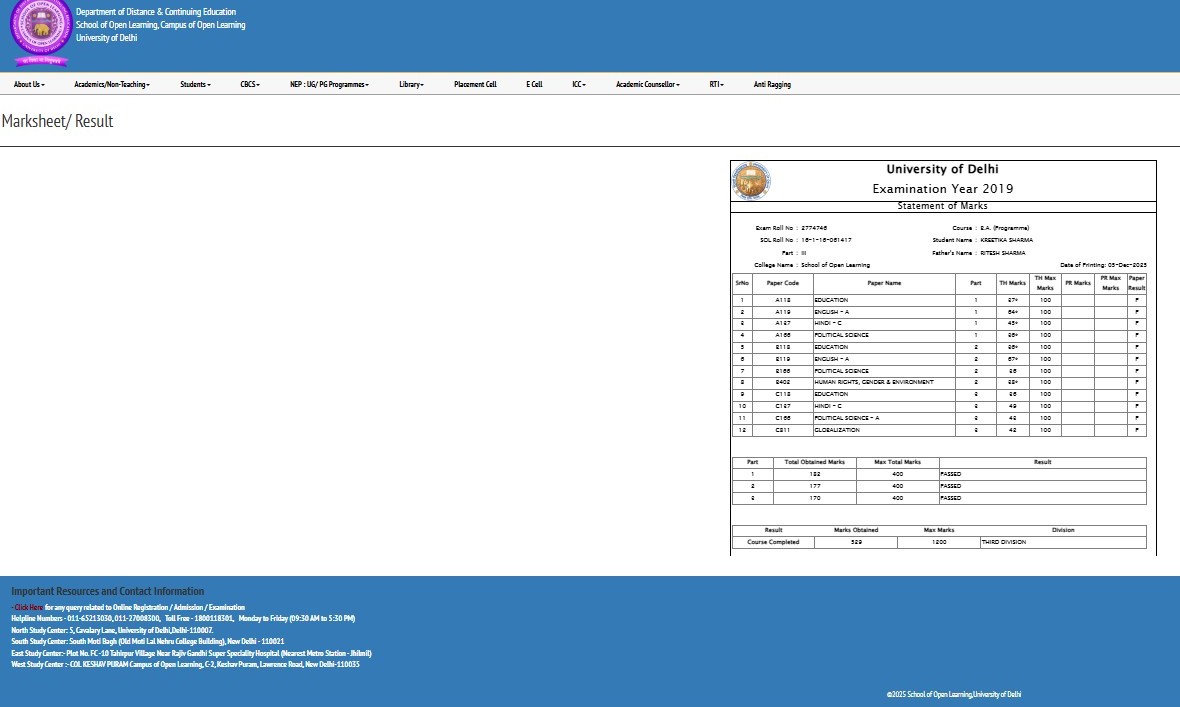
Task: Expand the RTI menu
Action: pos(716,85)
